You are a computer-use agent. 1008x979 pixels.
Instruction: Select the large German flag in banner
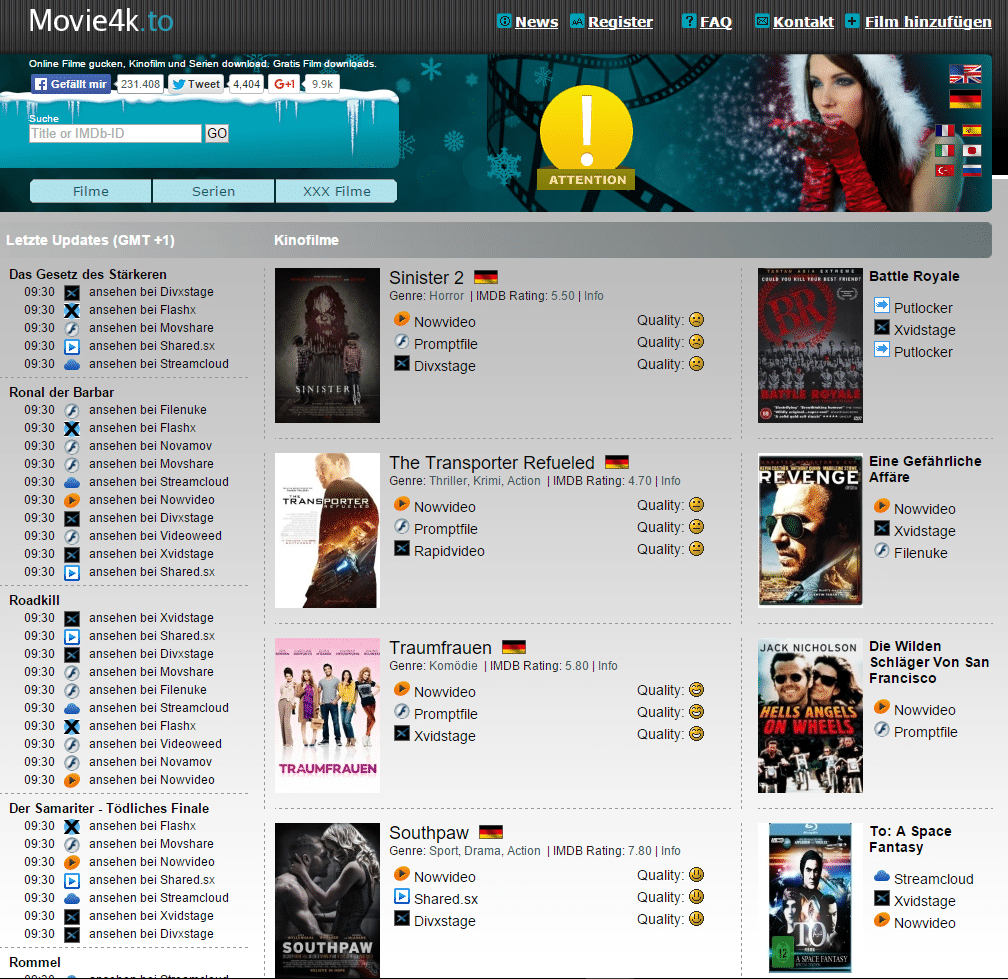pyautogui.click(x=965, y=99)
